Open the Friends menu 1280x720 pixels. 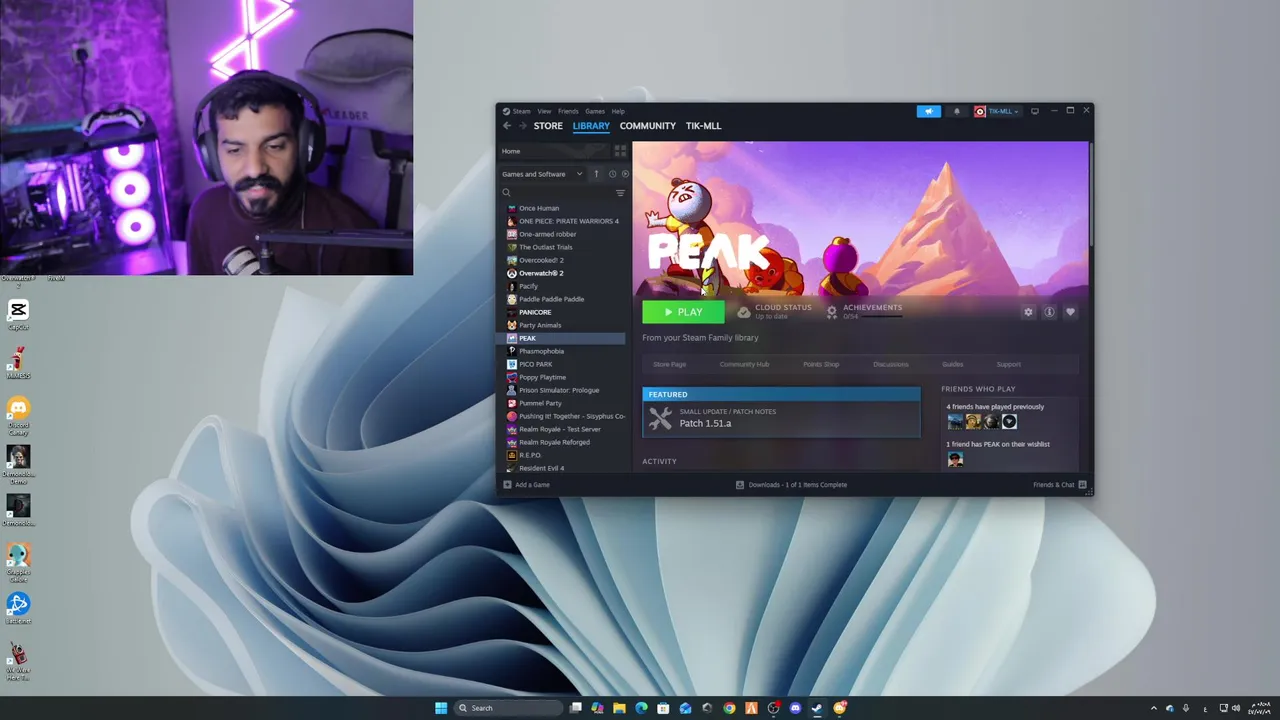click(568, 111)
